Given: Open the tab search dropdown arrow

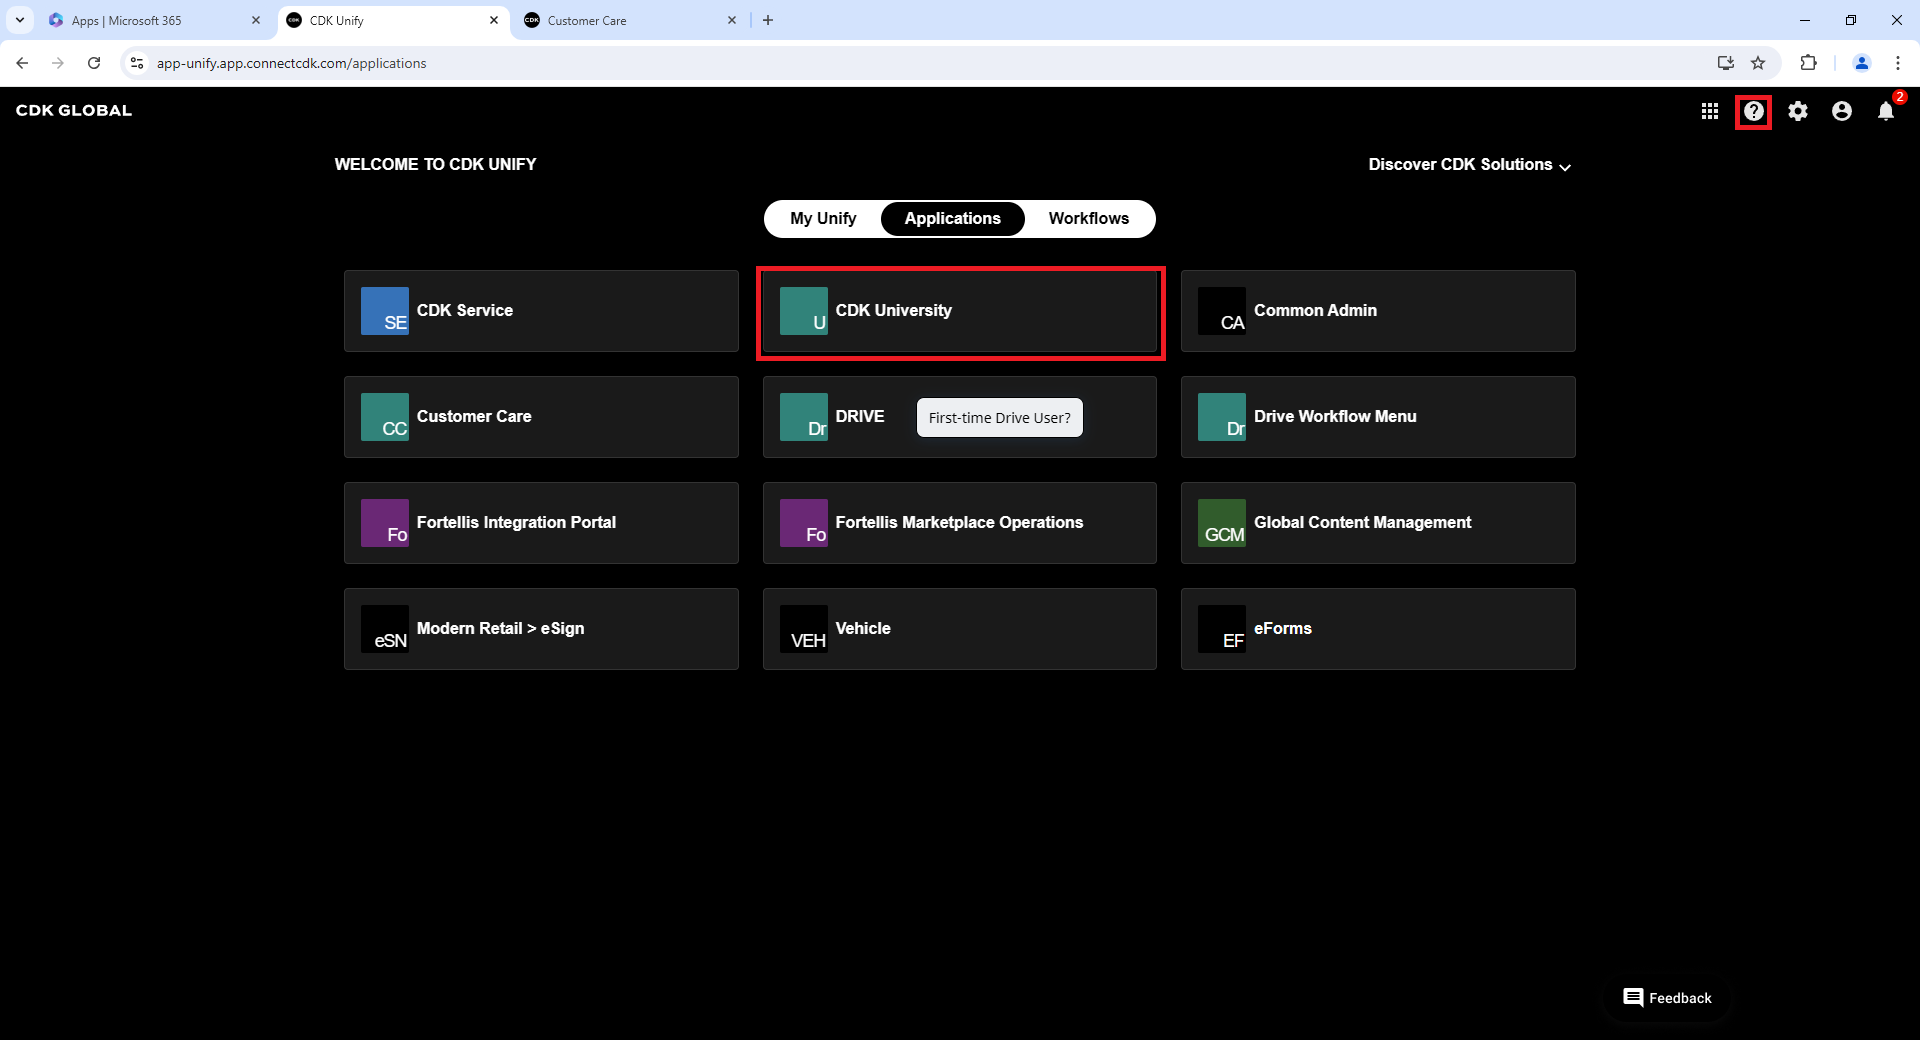Looking at the screenshot, I should click(20, 20).
